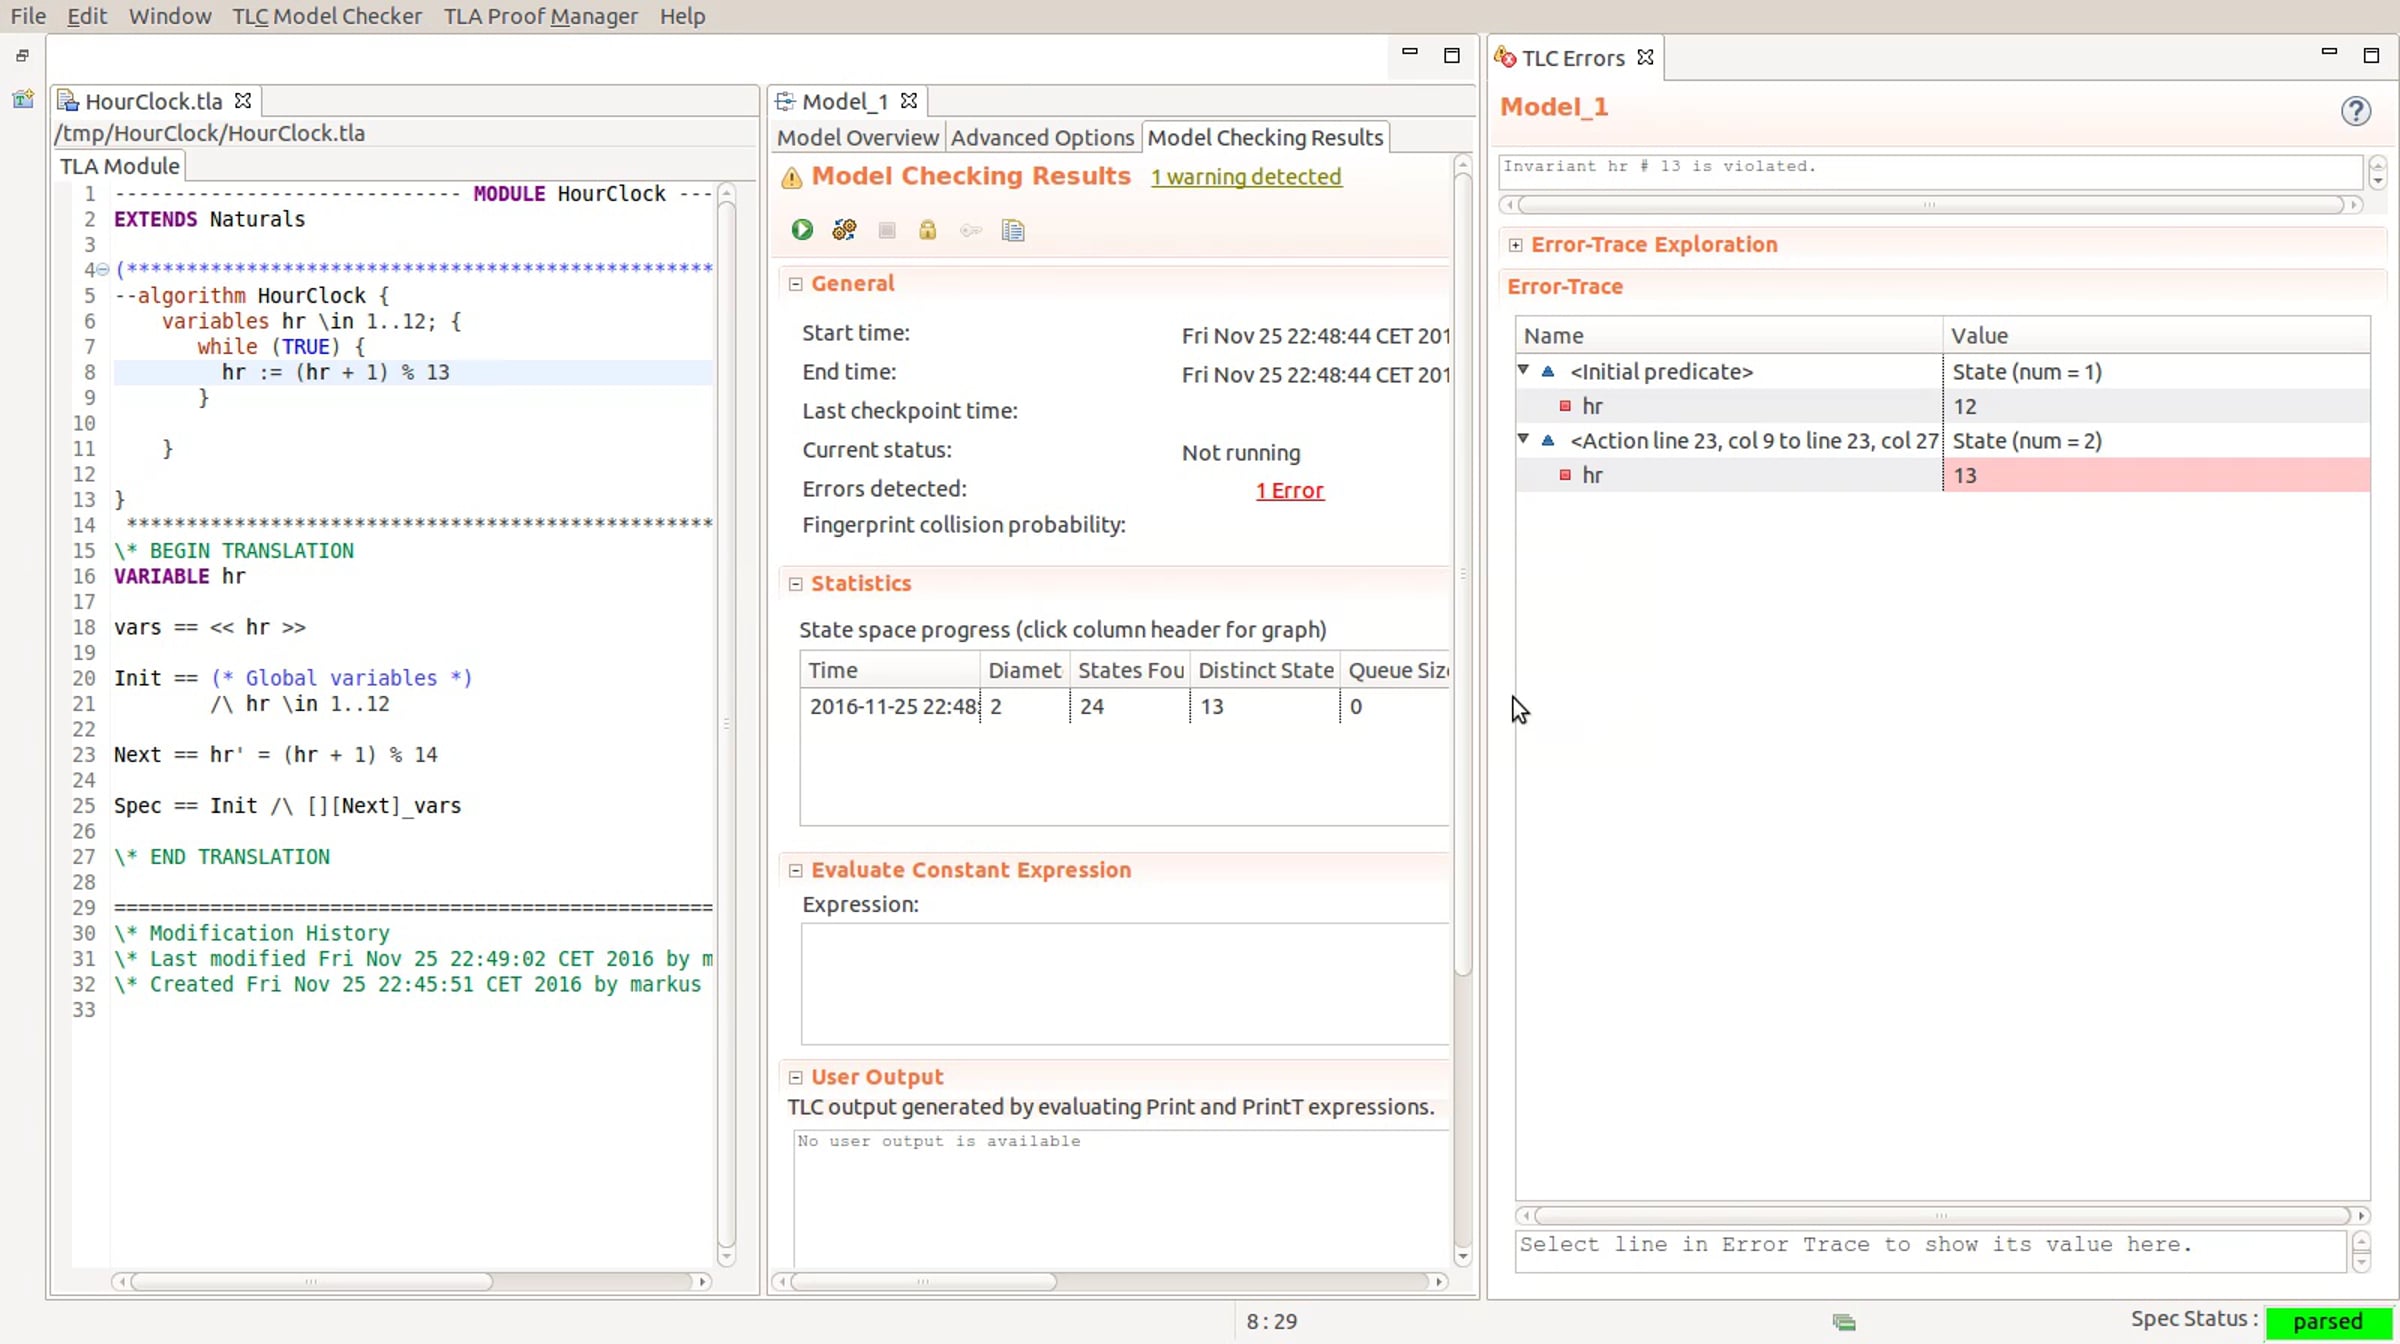This screenshot has height=1344, width=2400.
Task: Open the 1 warning detected link
Action: click(1246, 177)
